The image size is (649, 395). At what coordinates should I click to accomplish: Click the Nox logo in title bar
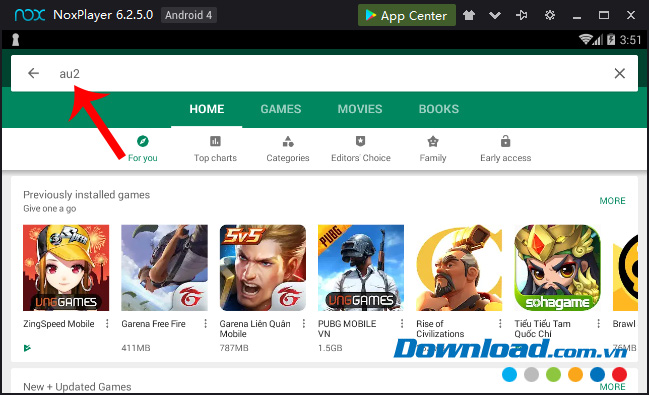[30, 15]
